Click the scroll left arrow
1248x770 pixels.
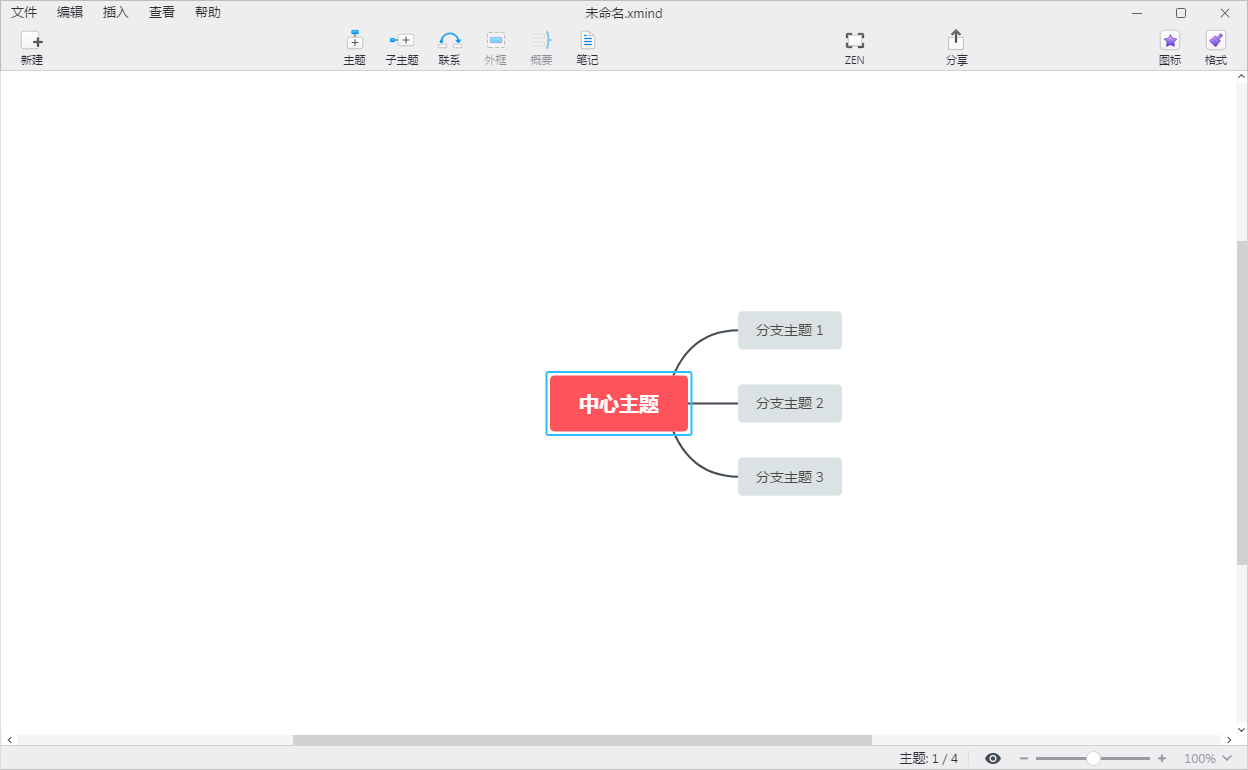[x=10, y=740]
